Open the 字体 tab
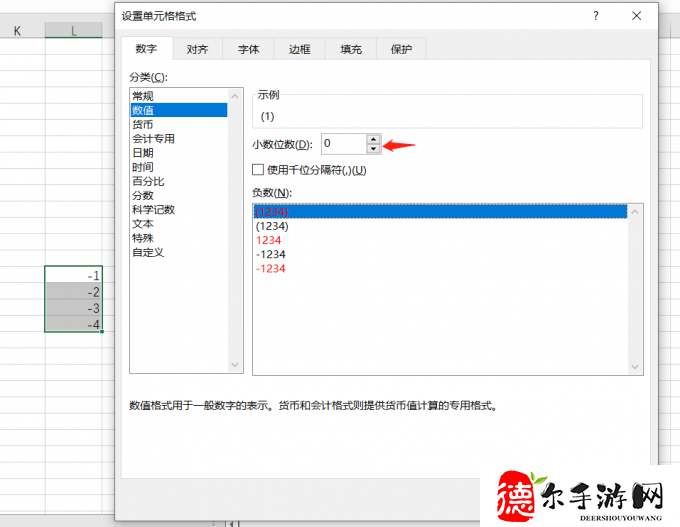The width and height of the screenshot is (680, 527). pyautogui.click(x=248, y=49)
